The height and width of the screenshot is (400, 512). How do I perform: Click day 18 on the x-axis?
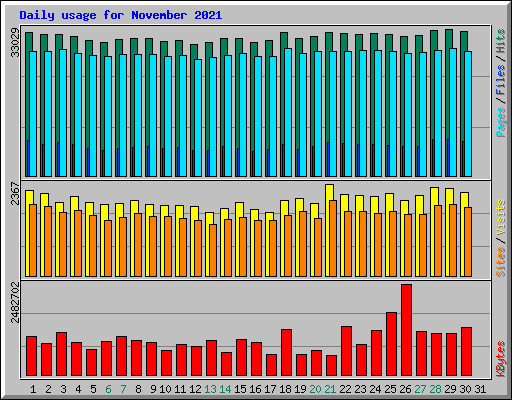pos(285,389)
